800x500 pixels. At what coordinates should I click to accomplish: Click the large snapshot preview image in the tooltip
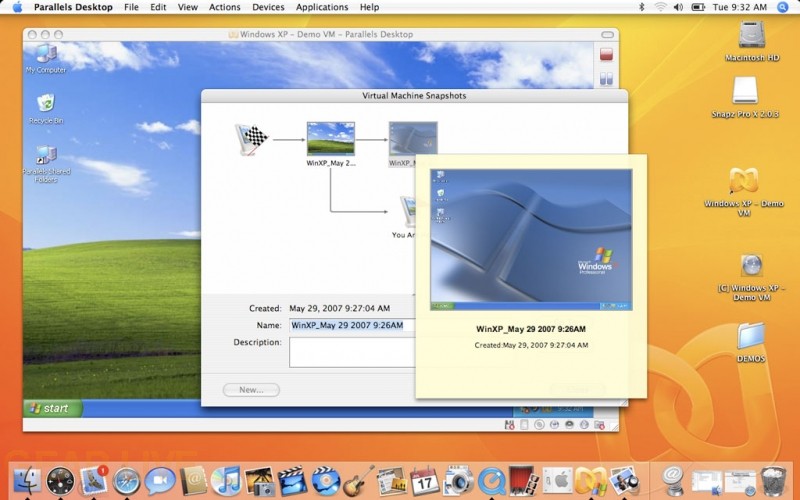click(531, 240)
